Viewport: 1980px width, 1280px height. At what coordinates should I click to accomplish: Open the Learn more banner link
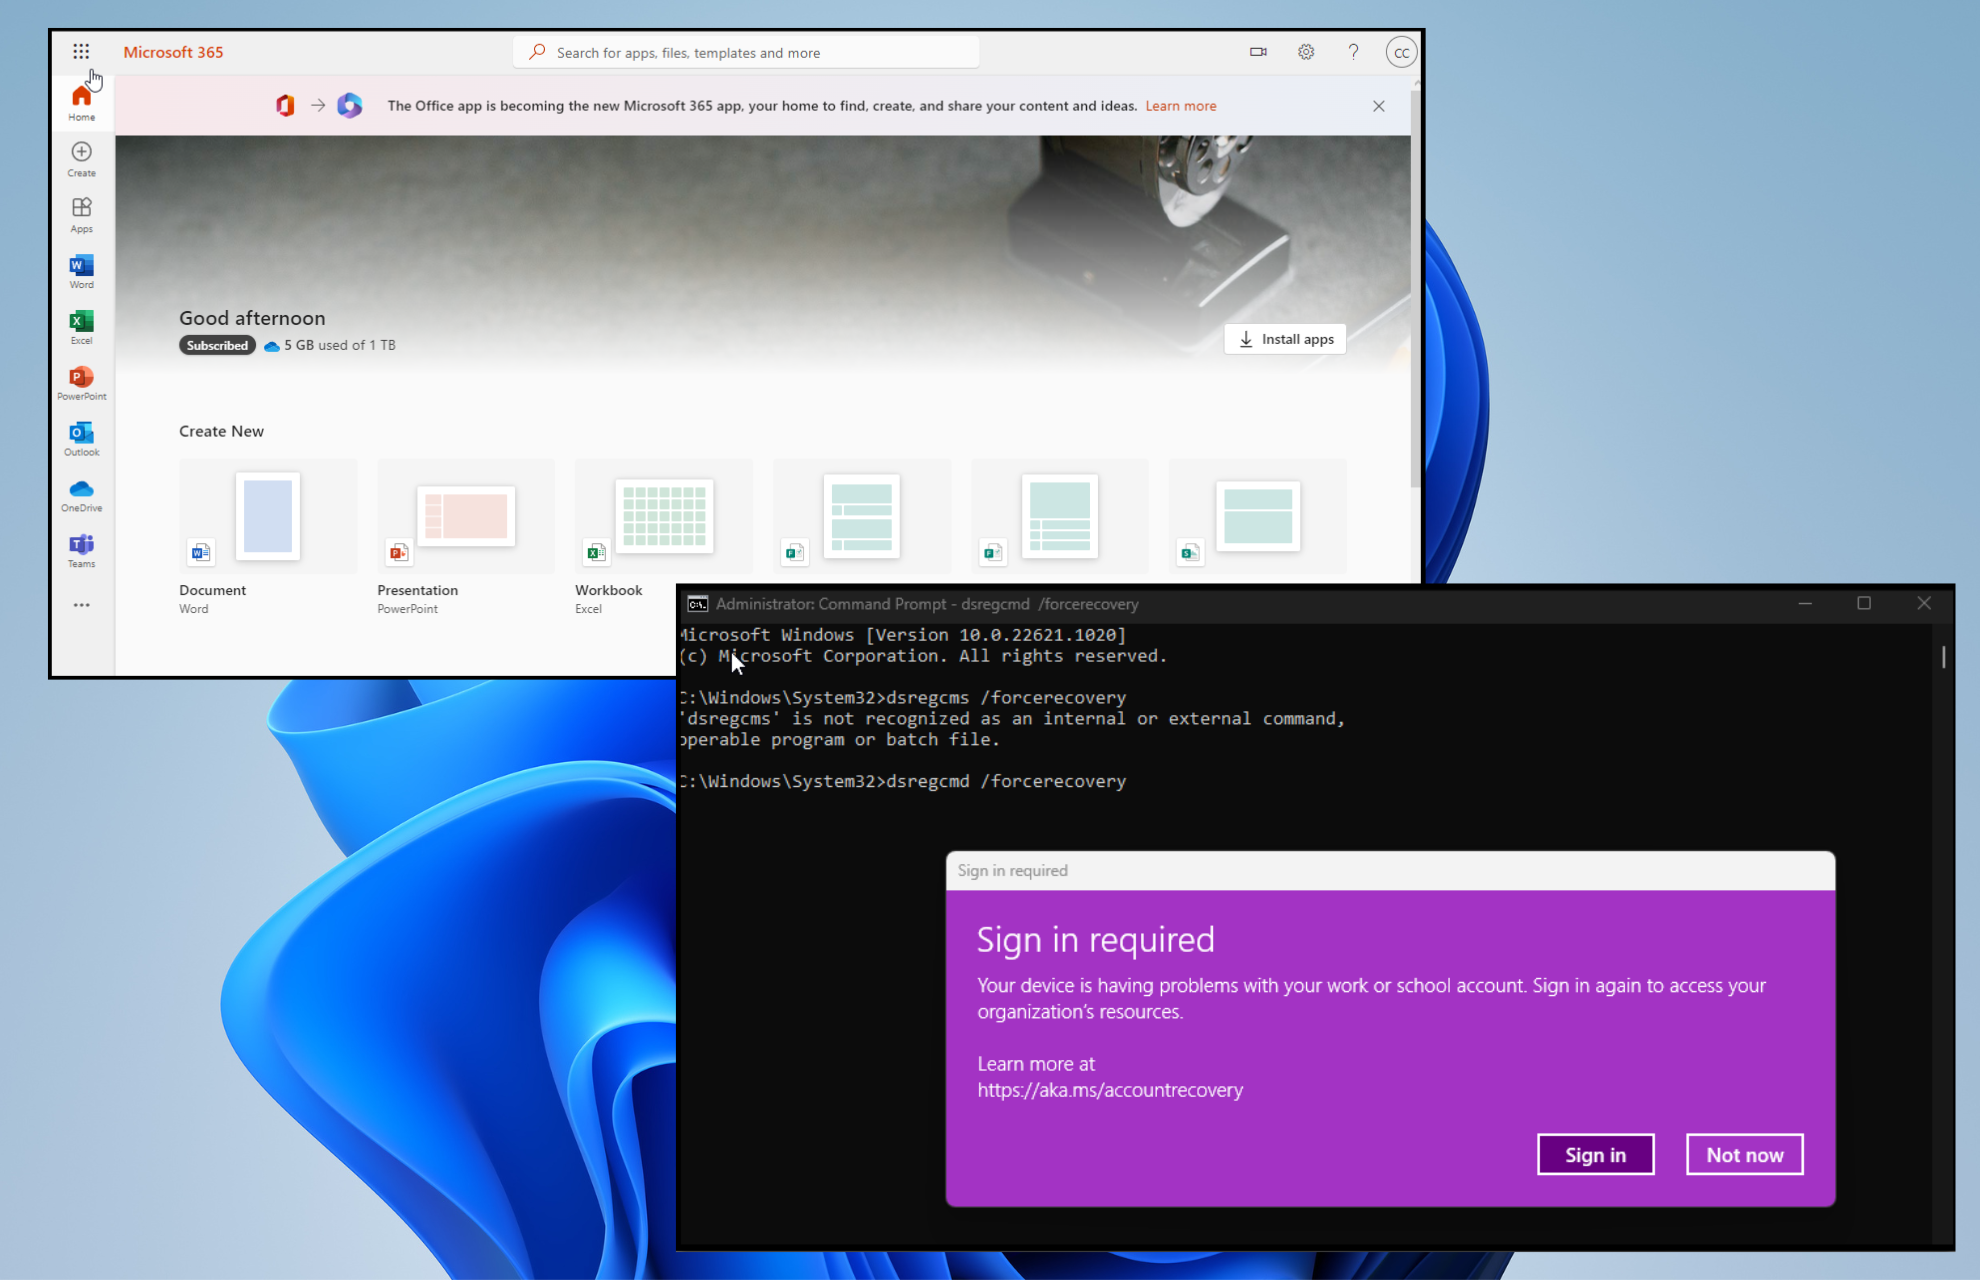[x=1180, y=106]
